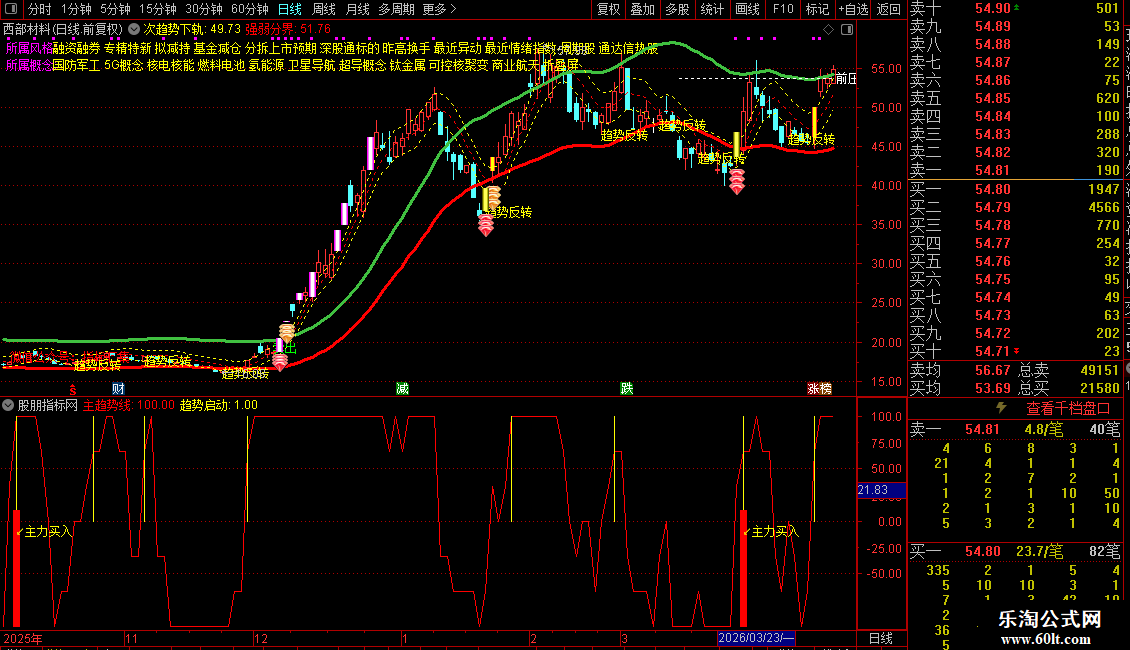This screenshot has width=1130, height=650.
Task: Select the 卖一 54.81 ask row
Action: tap(1015, 170)
